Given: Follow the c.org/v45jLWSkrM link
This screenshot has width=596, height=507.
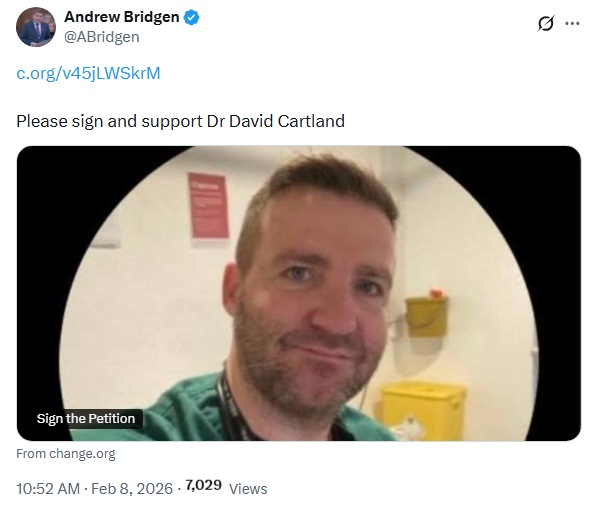Looking at the screenshot, I should pos(88,73).
